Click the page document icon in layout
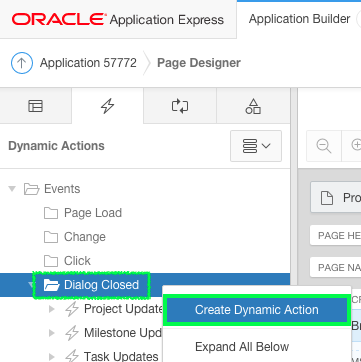 [x=327, y=198]
